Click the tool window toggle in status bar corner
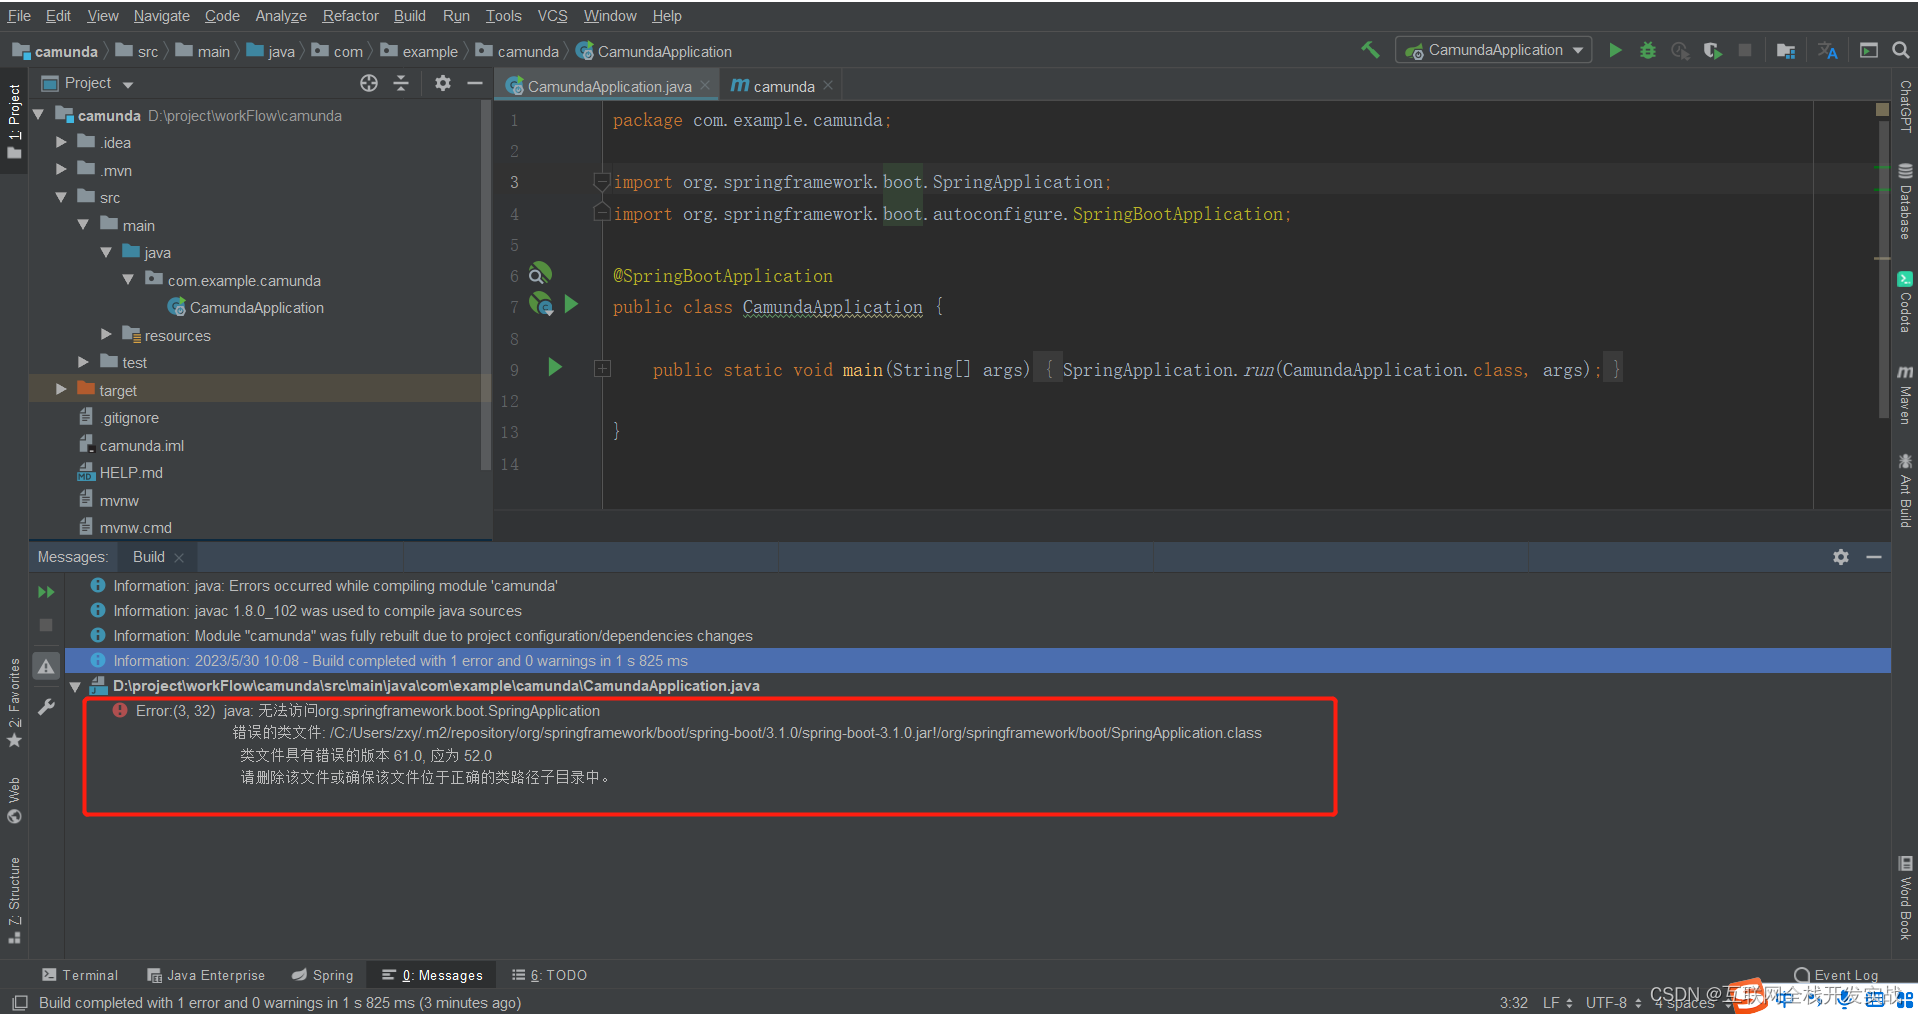 click(x=19, y=1002)
